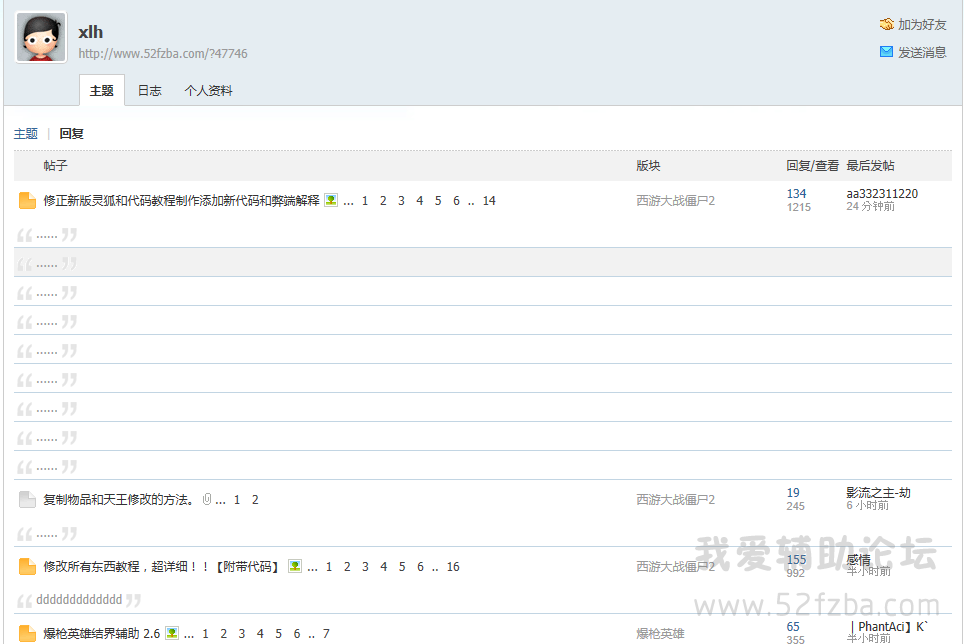Click the xlh username heading

(91, 32)
